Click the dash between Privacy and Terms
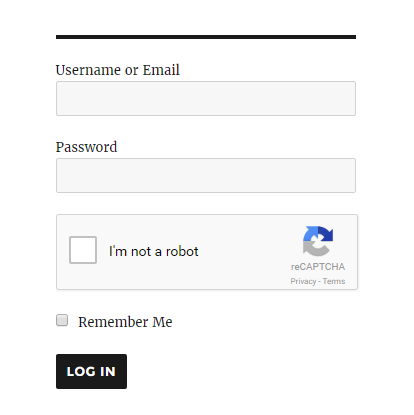The width and height of the screenshot is (414, 415). coord(319,282)
